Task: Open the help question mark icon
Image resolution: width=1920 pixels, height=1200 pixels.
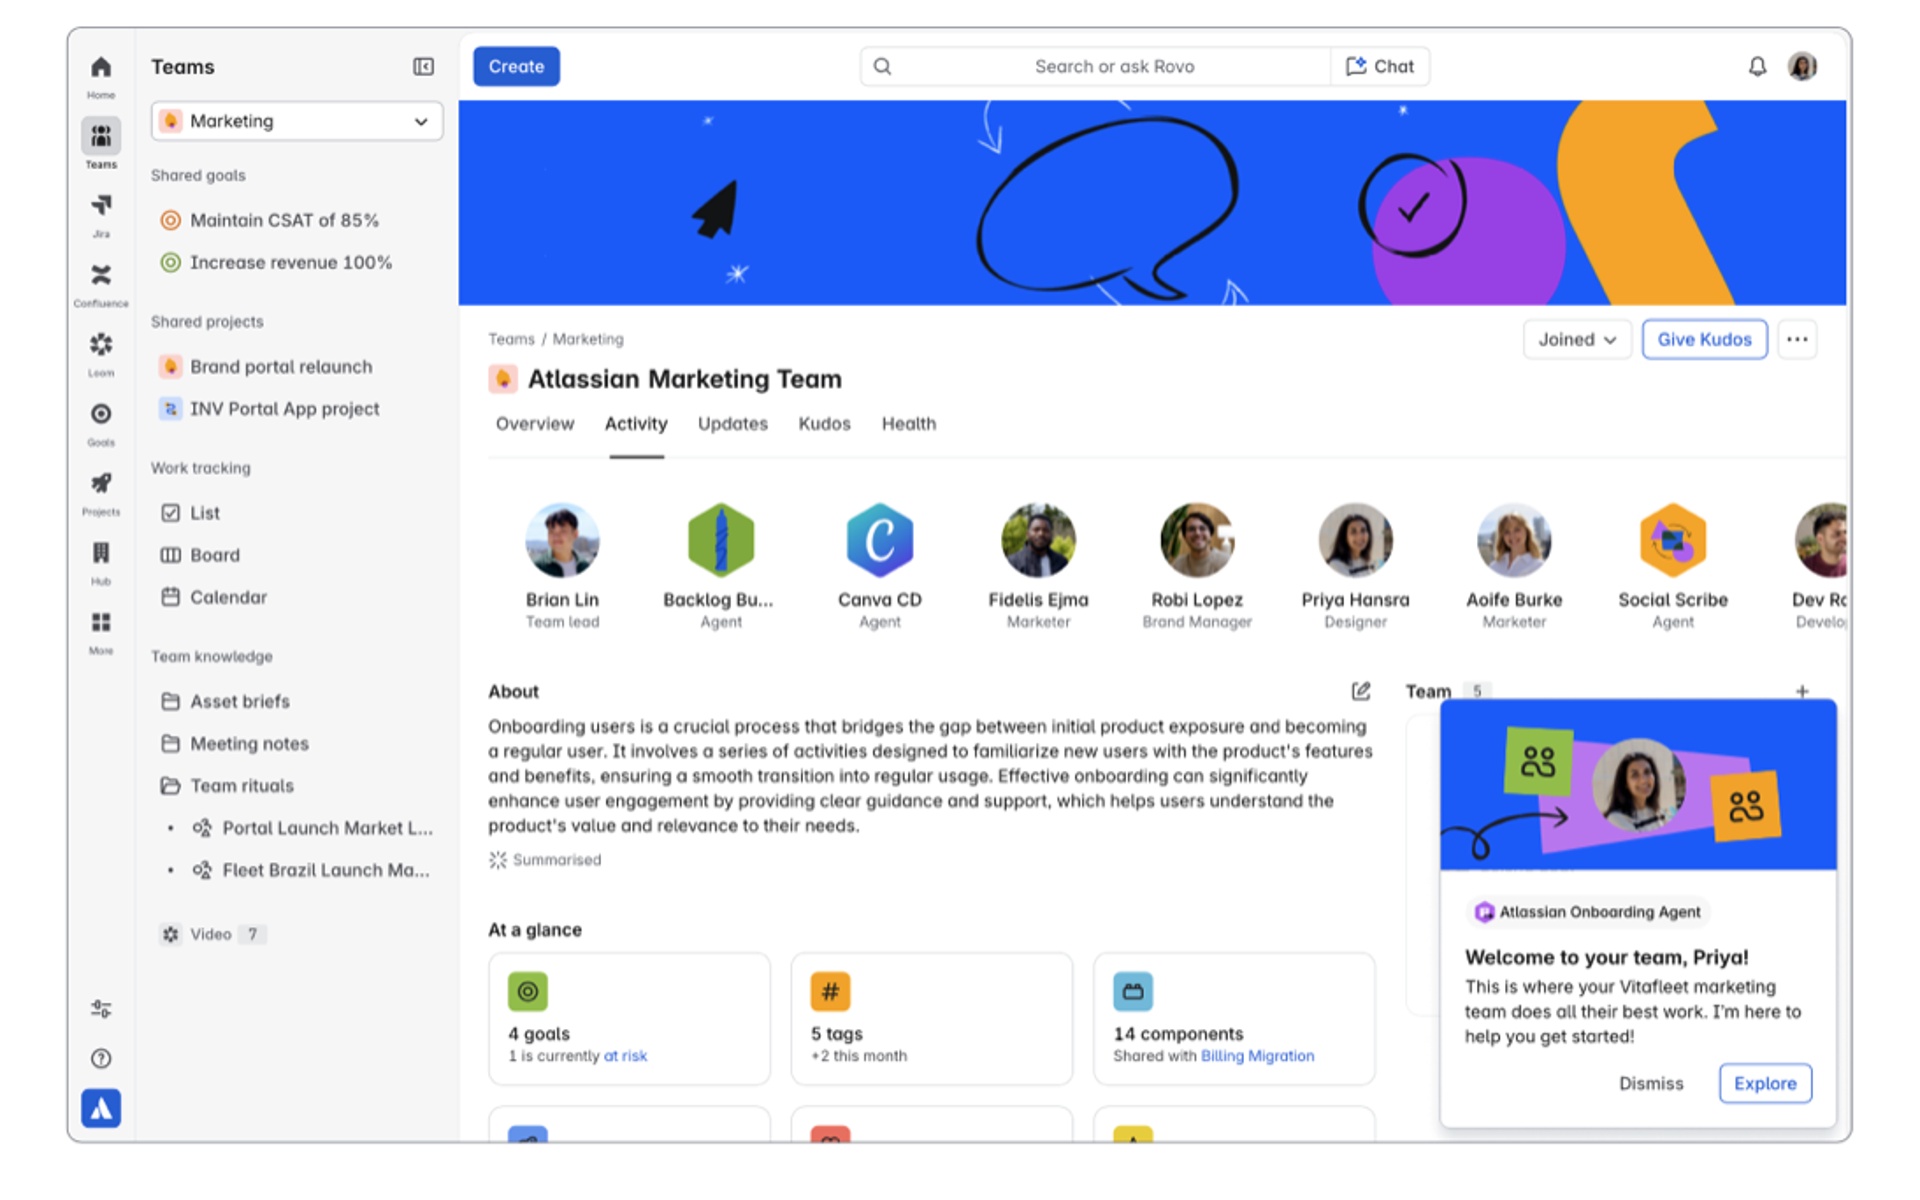Action: tap(101, 1058)
